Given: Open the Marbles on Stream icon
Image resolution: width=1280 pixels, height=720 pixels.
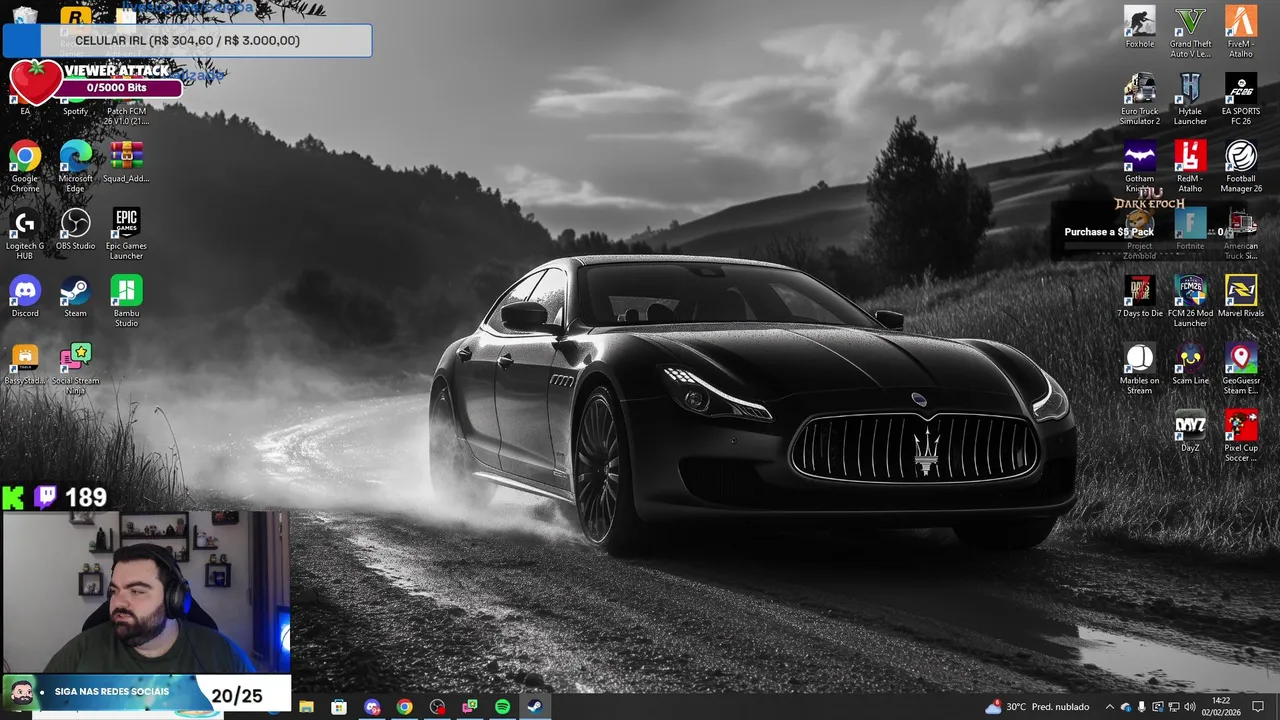Looking at the screenshot, I should 1139,368.
